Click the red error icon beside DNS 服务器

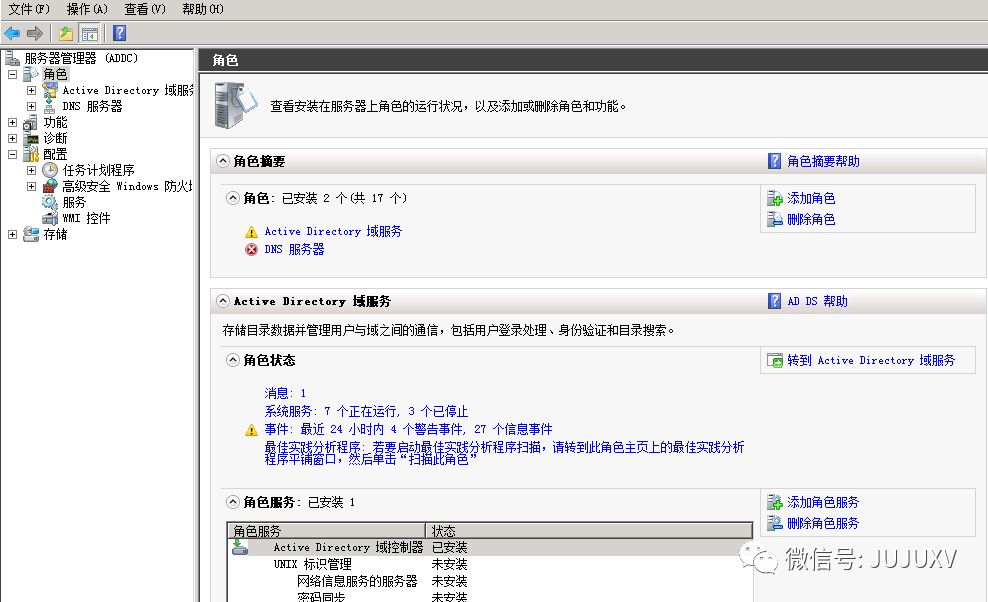[x=251, y=250]
